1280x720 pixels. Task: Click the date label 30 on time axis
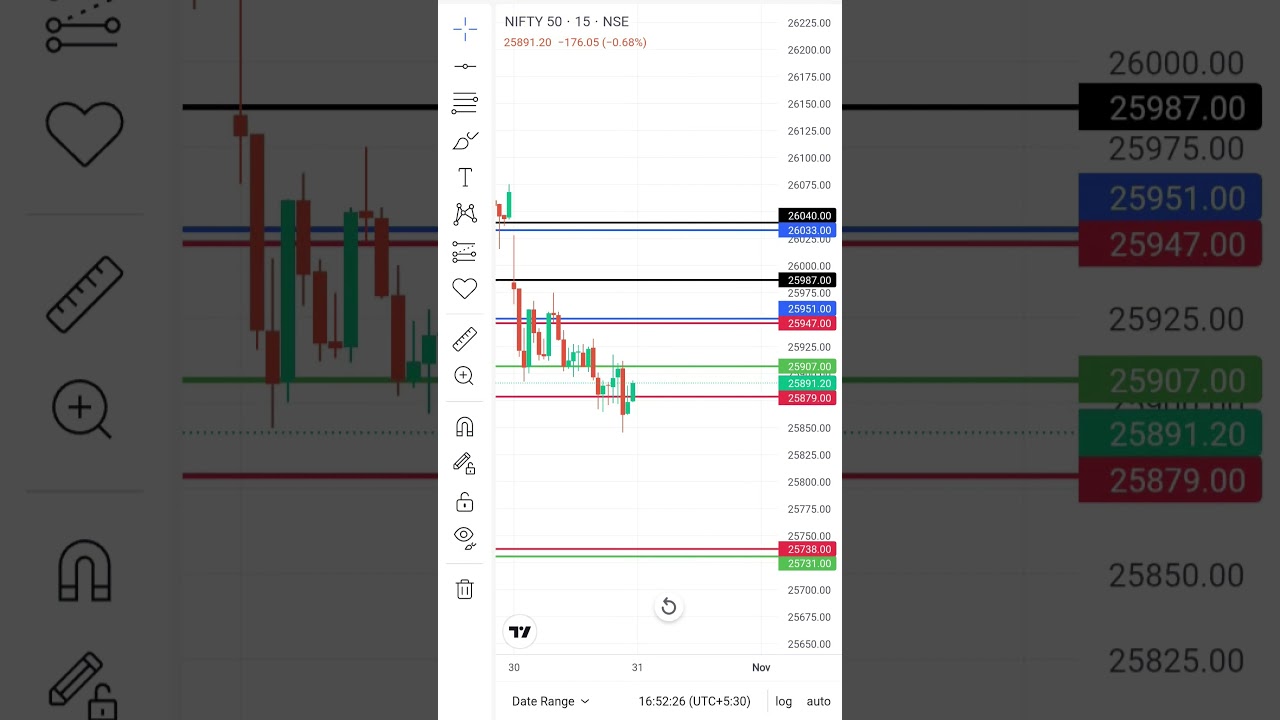(514, 667)
